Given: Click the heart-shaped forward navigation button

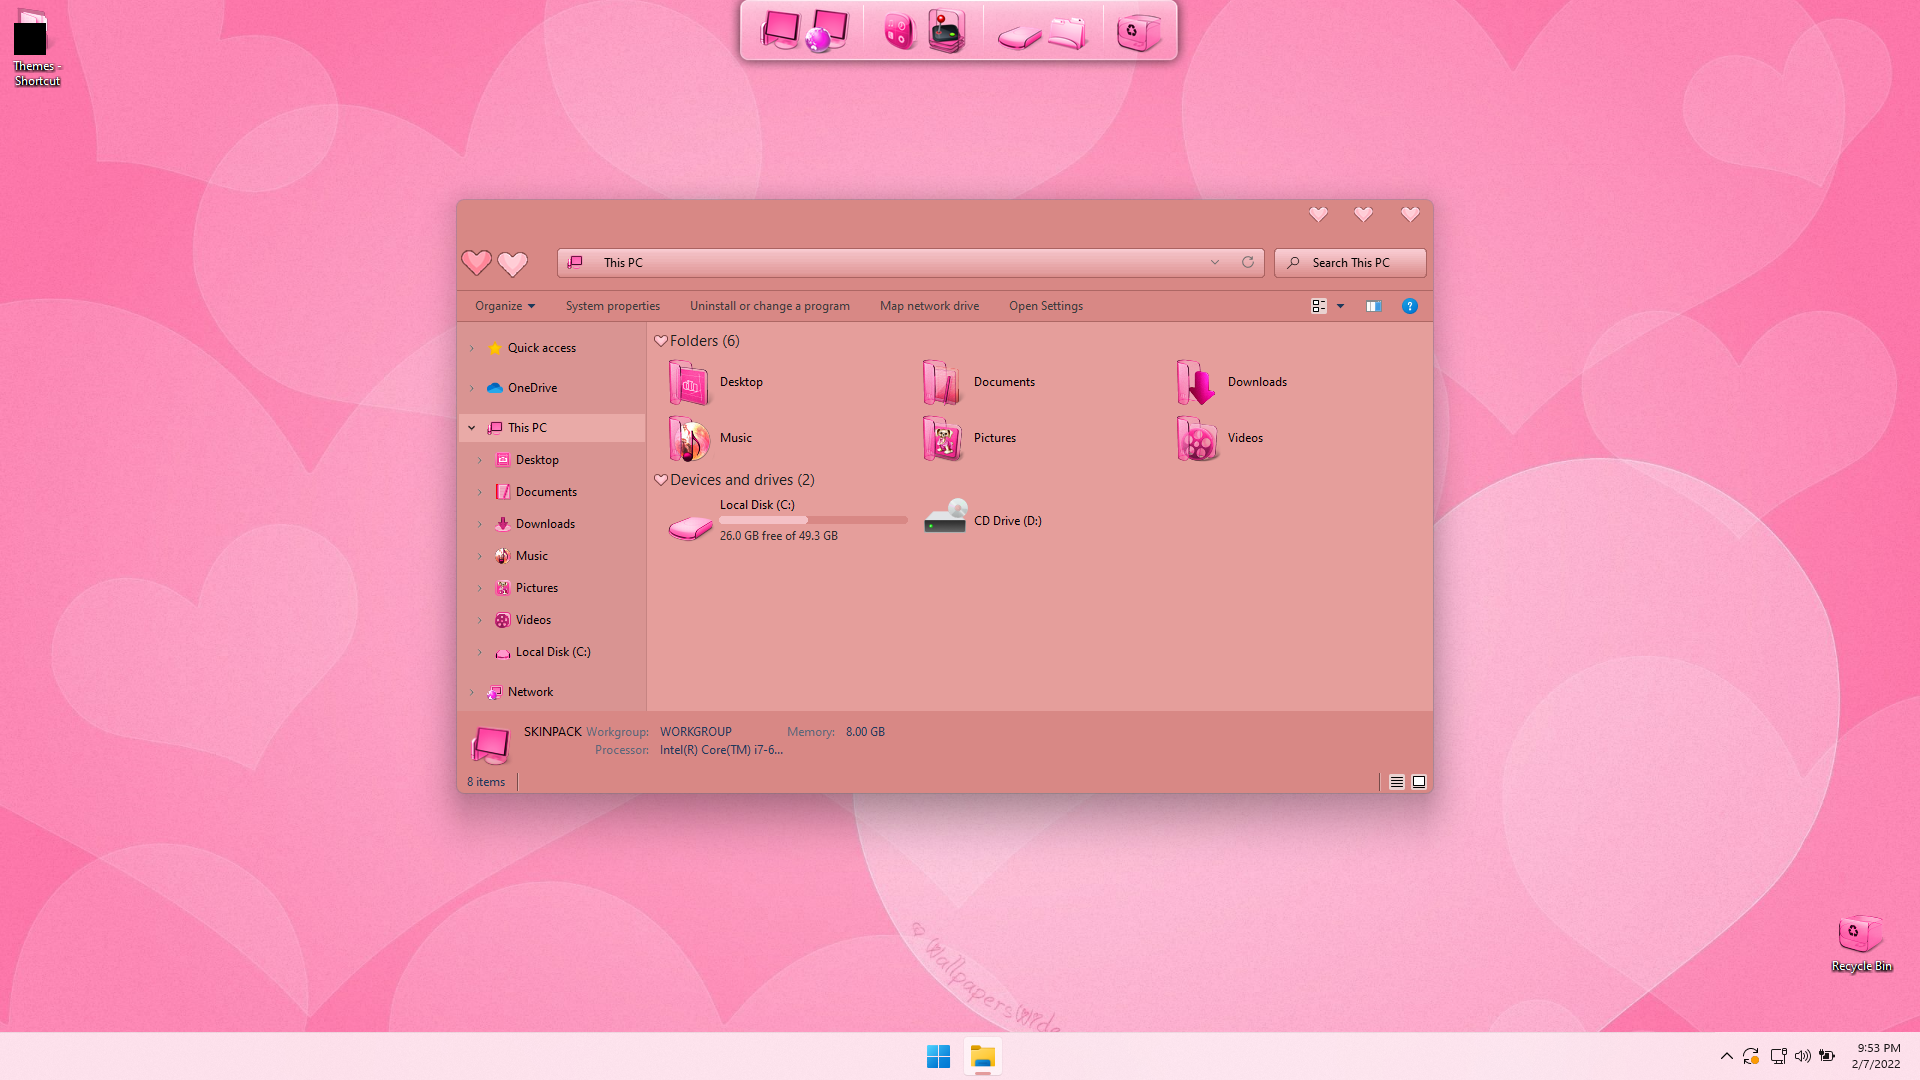Looking at the screenshot, I should point(513,264).
